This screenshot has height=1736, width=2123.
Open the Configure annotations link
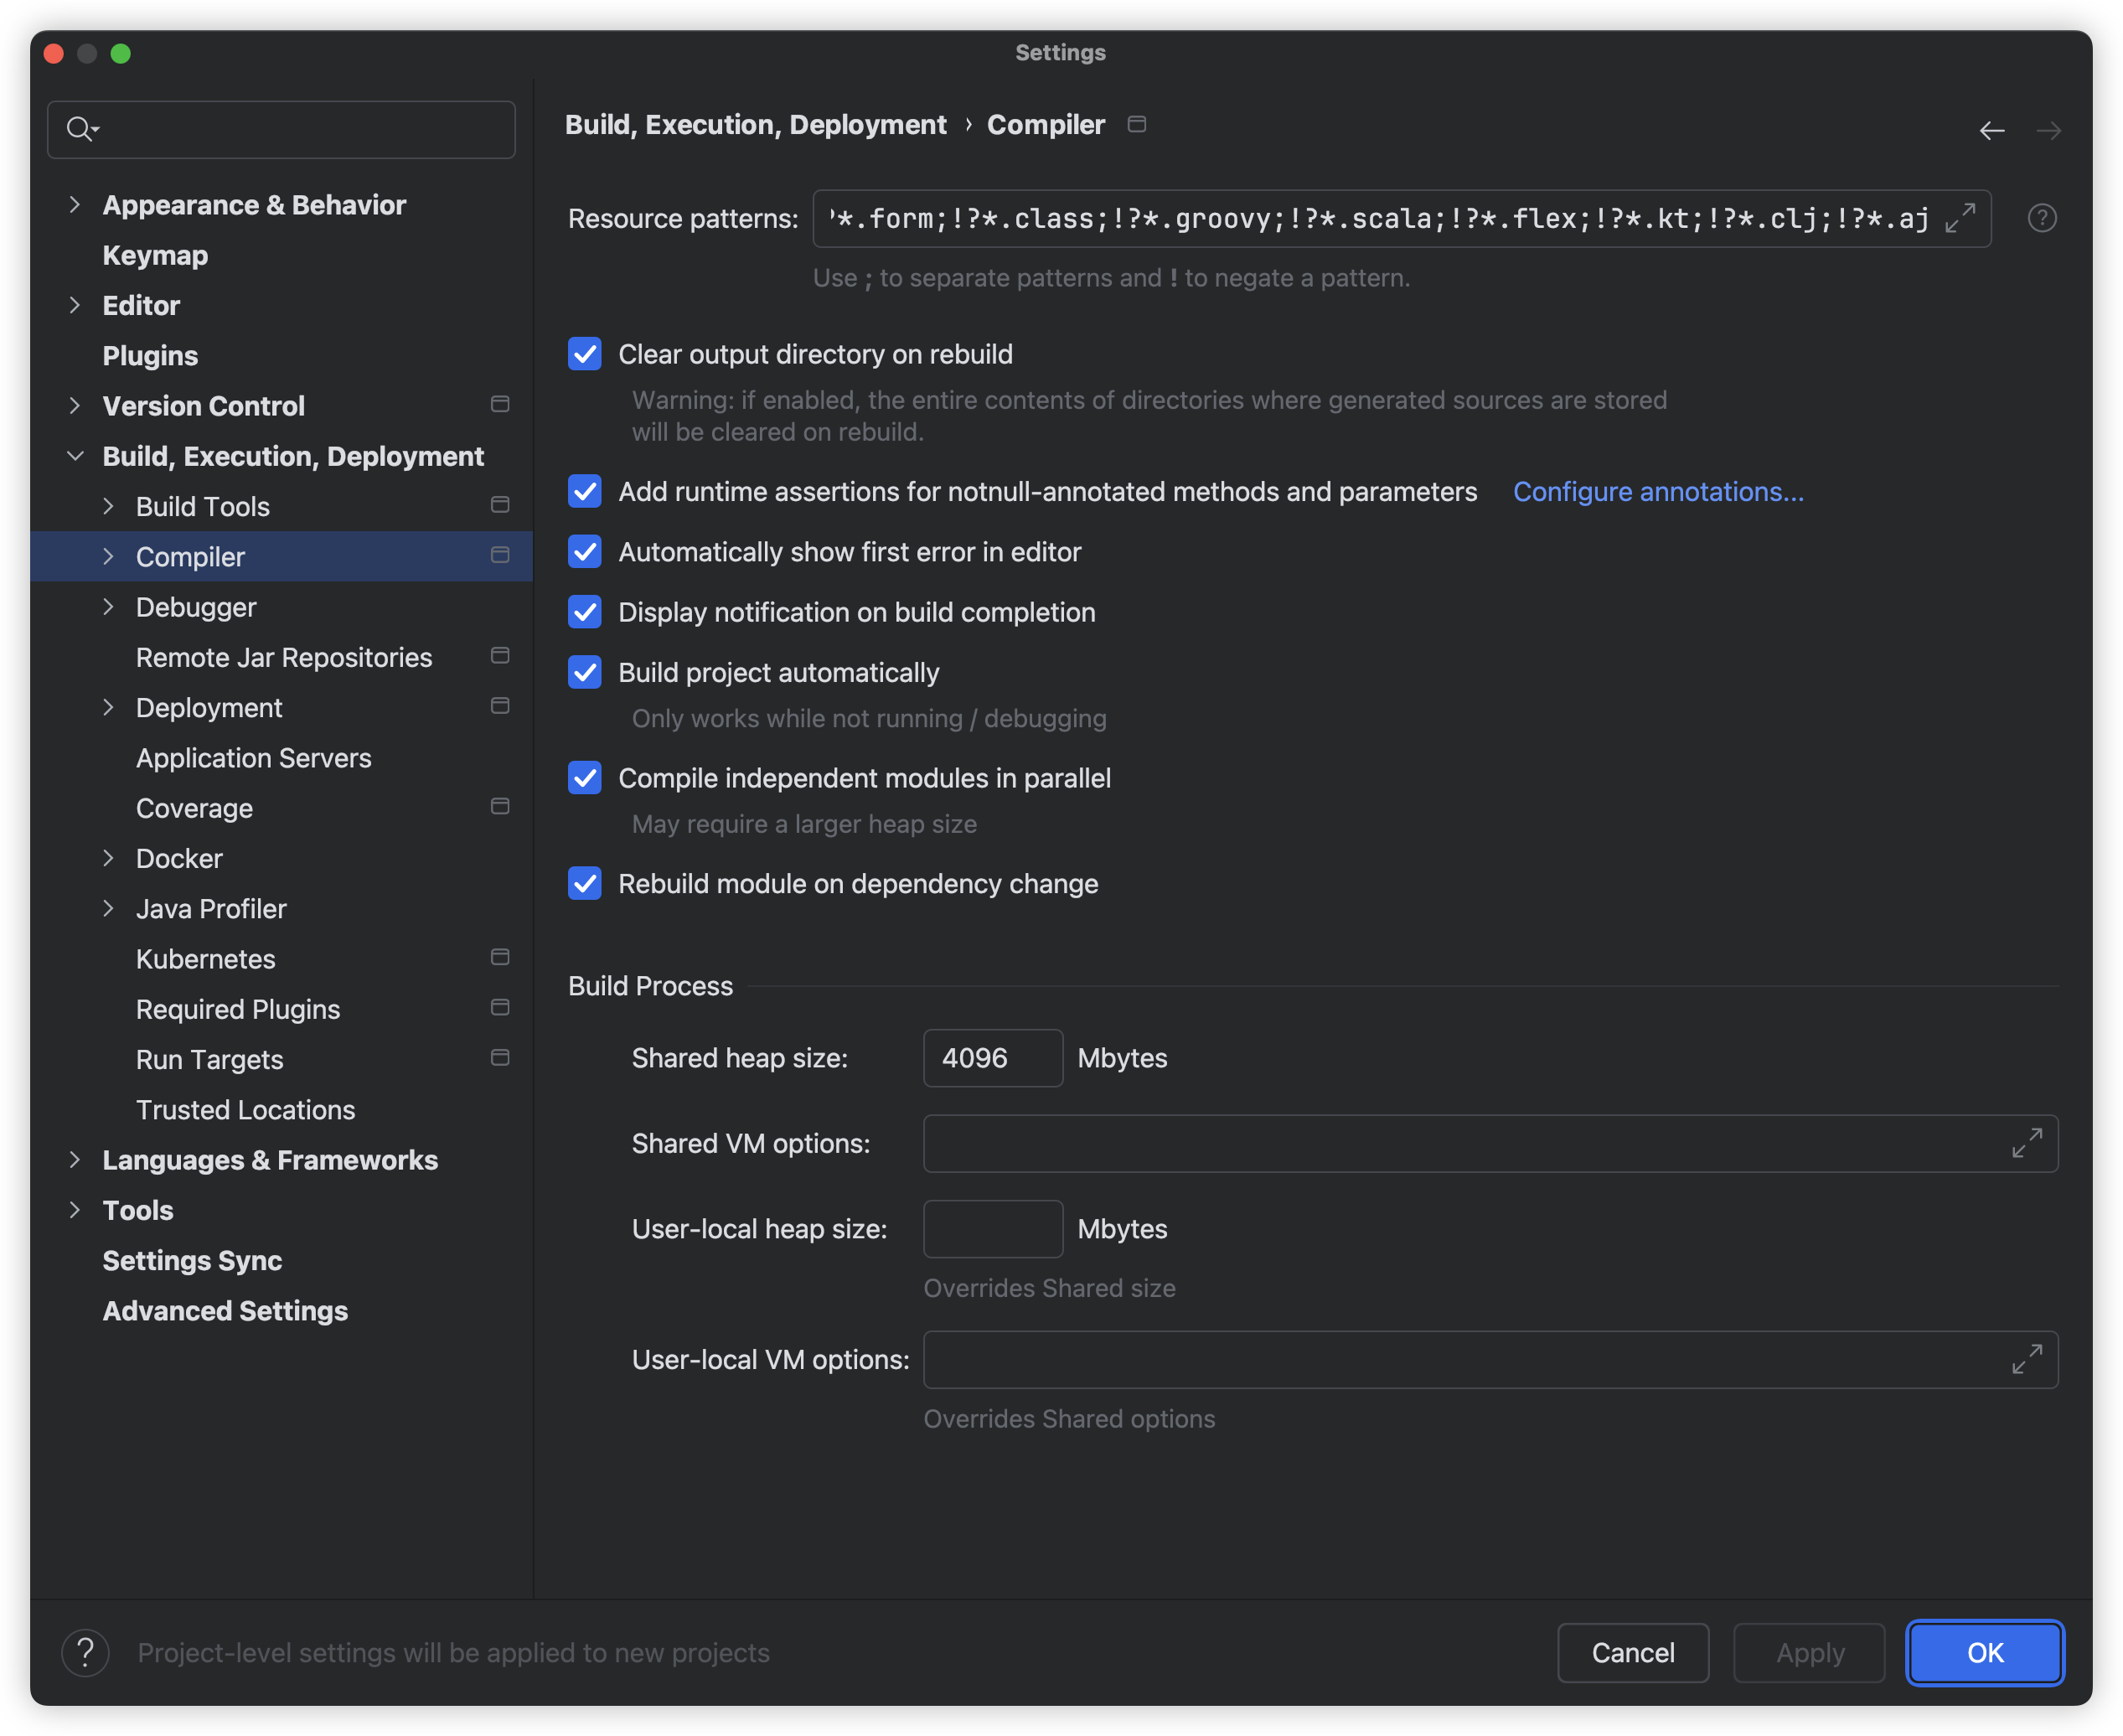coord(1657,492)
